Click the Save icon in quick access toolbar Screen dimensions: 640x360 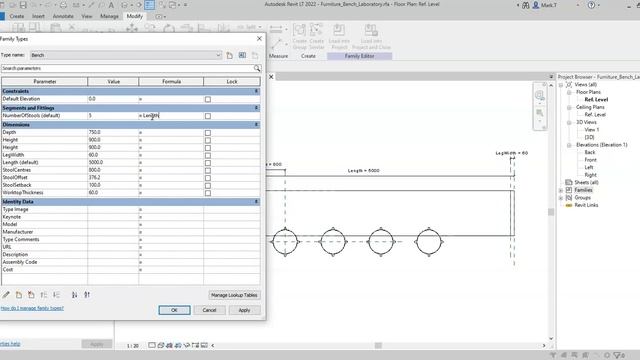tap(23, 5)
